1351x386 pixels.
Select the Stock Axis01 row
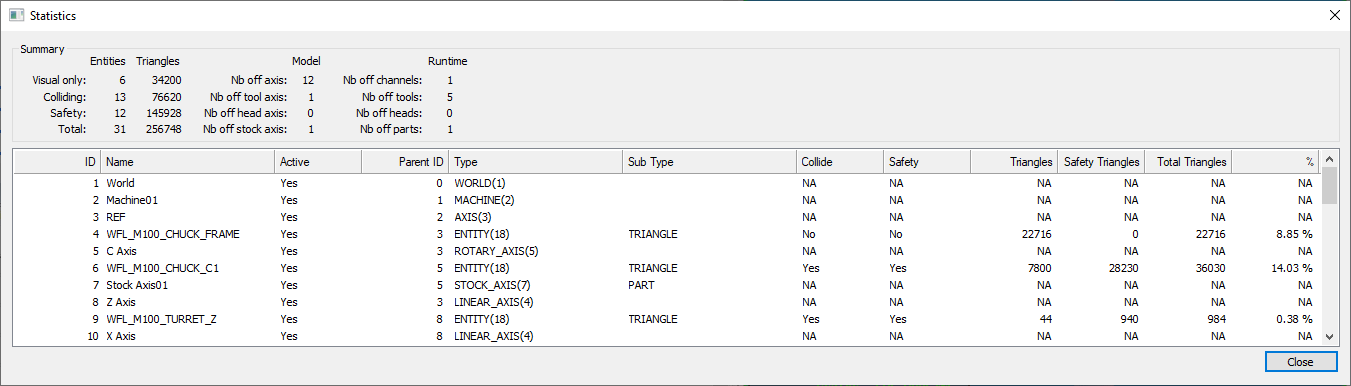pyautogui.click(x=666, y=285)
